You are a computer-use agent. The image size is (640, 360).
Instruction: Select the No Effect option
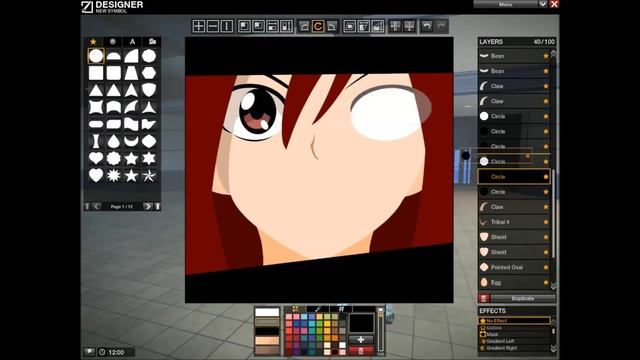point(514,321)
